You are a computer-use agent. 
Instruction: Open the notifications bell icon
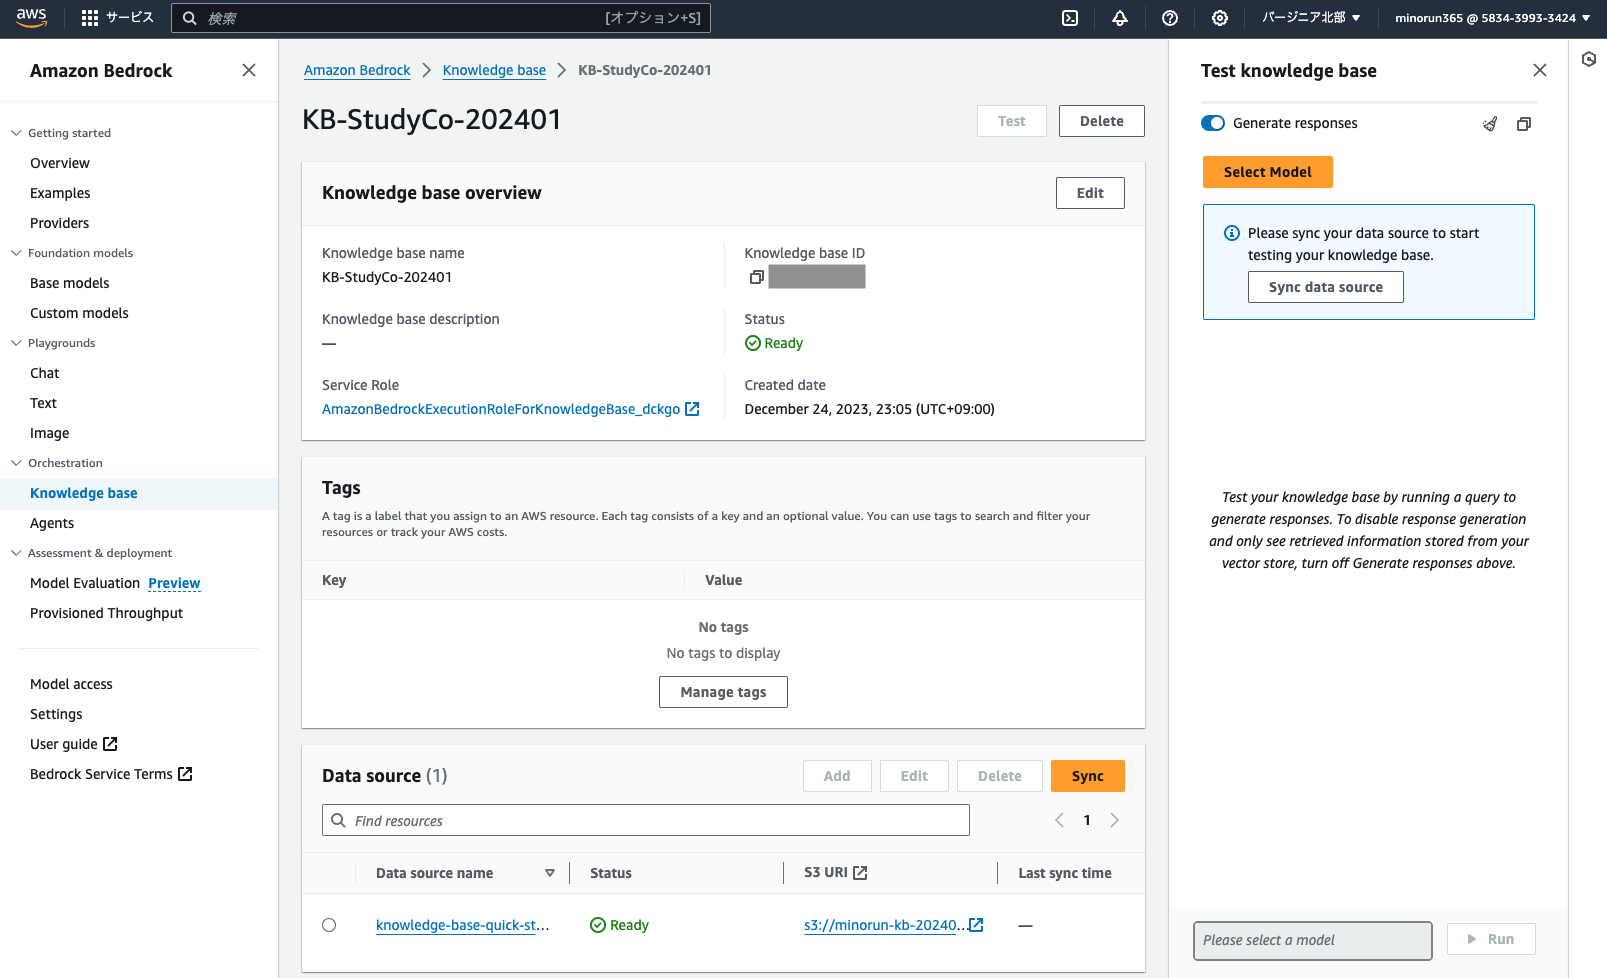[x=1120, y=18]
